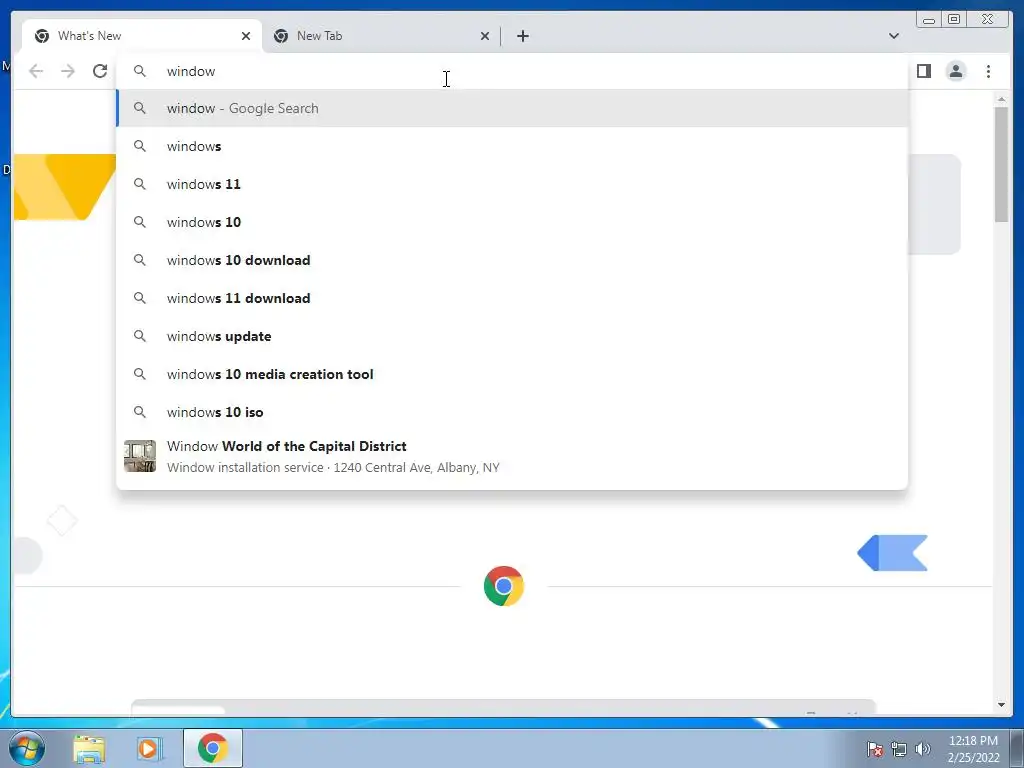Expand the tab search chevron
Image resolution: width=1024 pixels, height=768 pixels.
pyautogui.click(x=893, y=36)
